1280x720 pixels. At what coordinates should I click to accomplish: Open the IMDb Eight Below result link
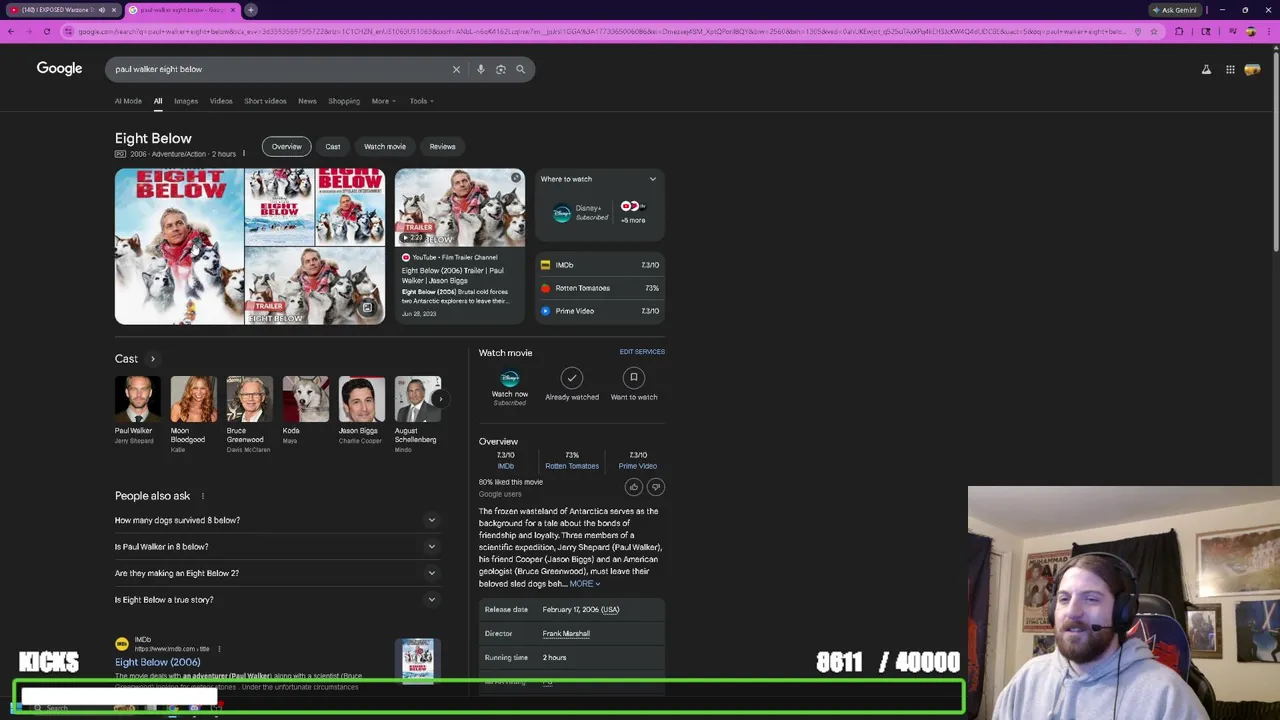[x=157, y=662]
